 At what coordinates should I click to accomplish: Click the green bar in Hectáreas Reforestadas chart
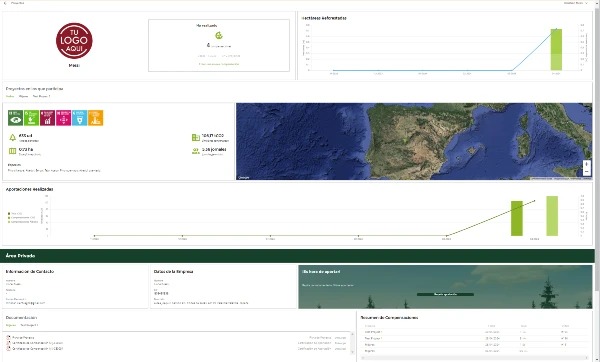(556, 49)
